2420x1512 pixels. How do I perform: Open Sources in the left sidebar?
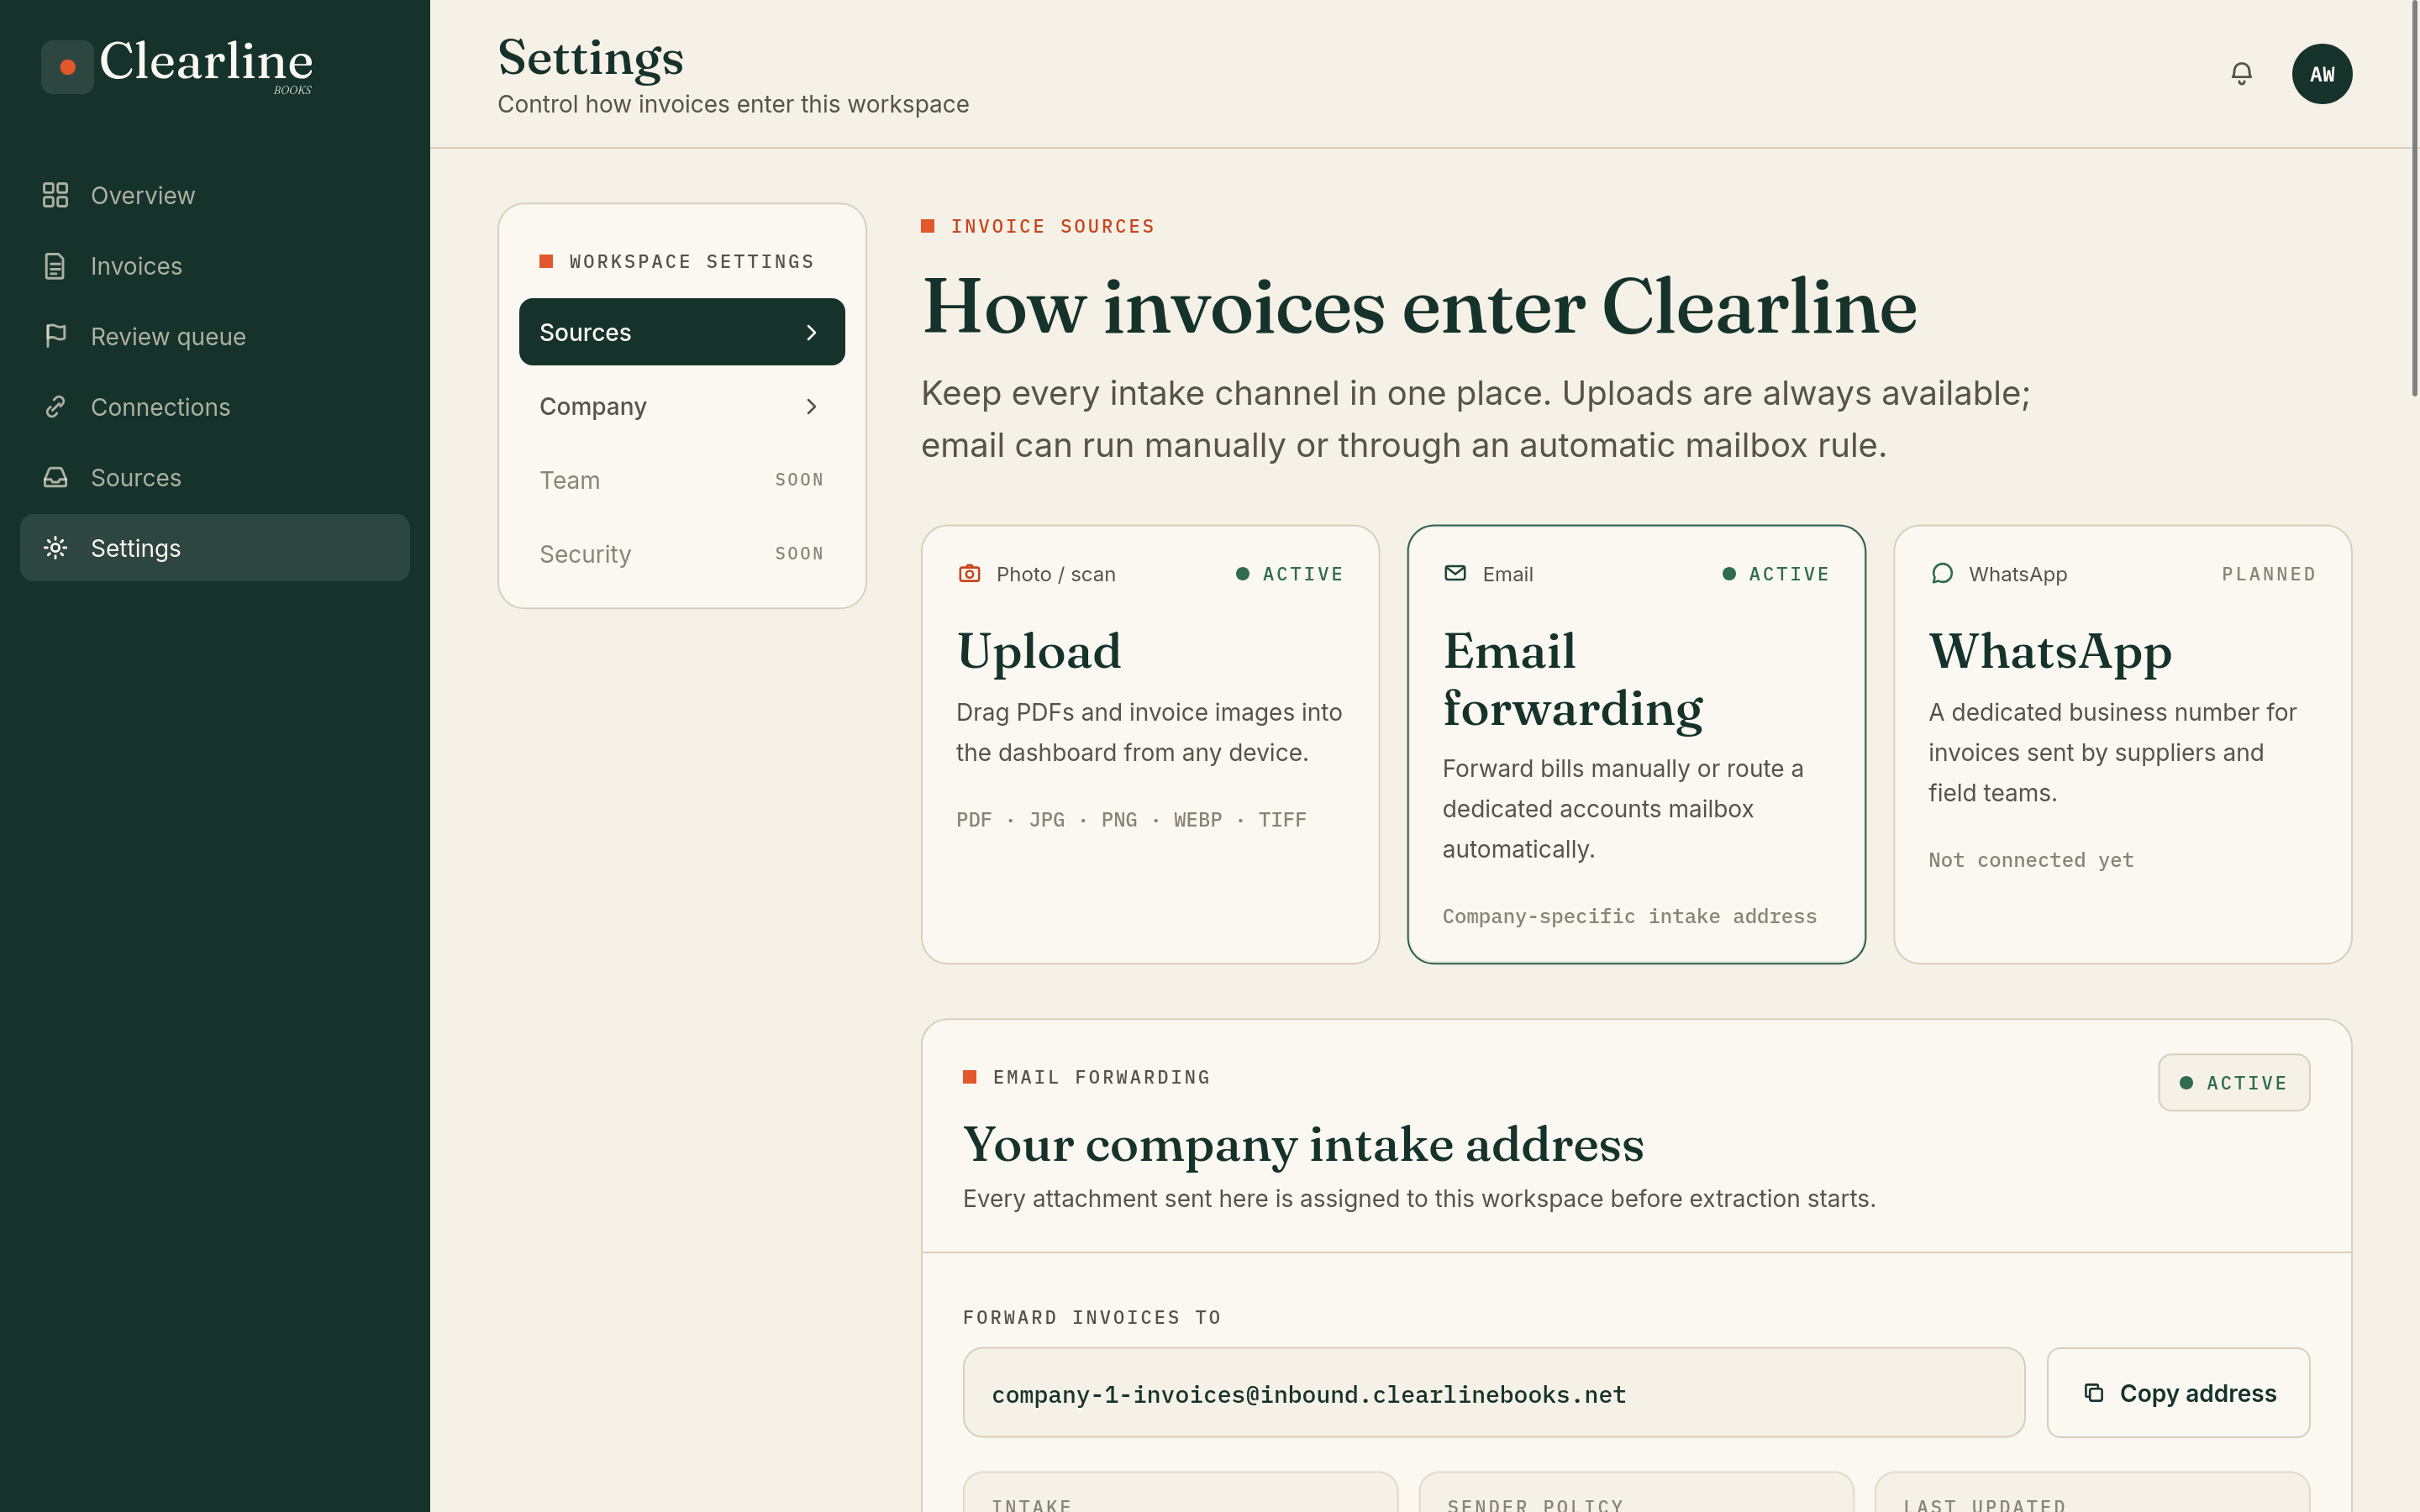point(215,477)
